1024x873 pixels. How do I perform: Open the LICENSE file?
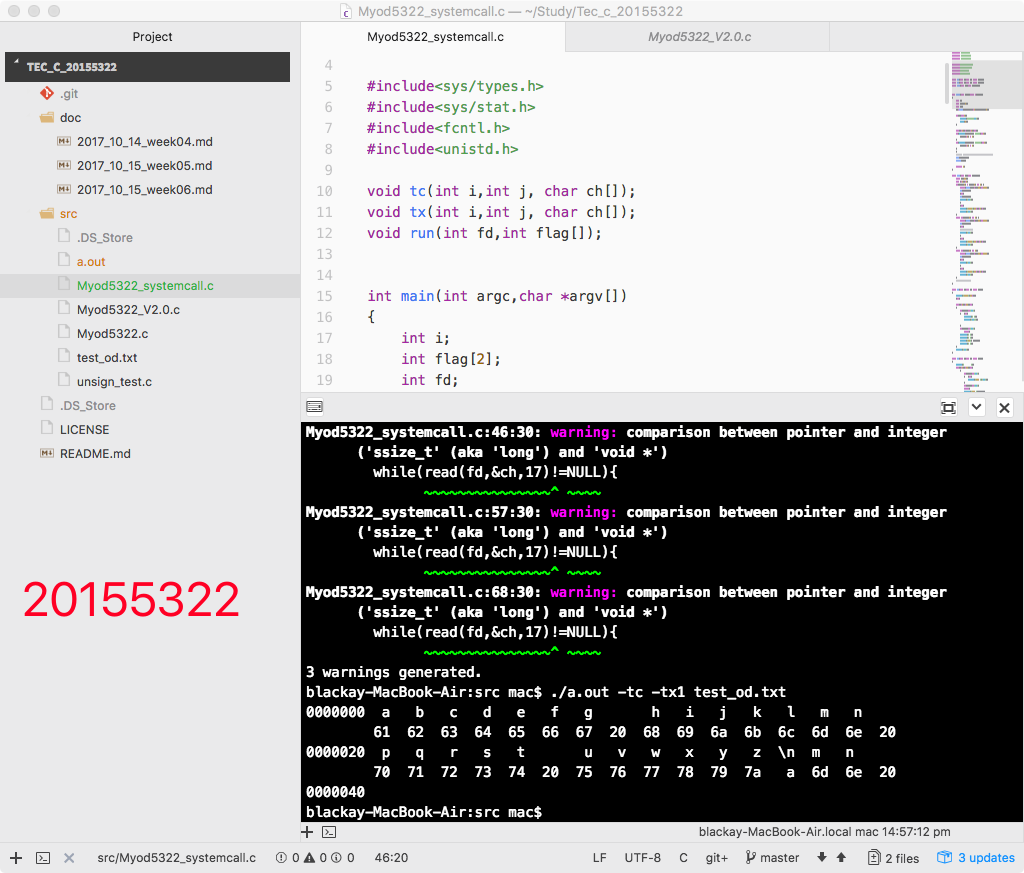[84, 430]
